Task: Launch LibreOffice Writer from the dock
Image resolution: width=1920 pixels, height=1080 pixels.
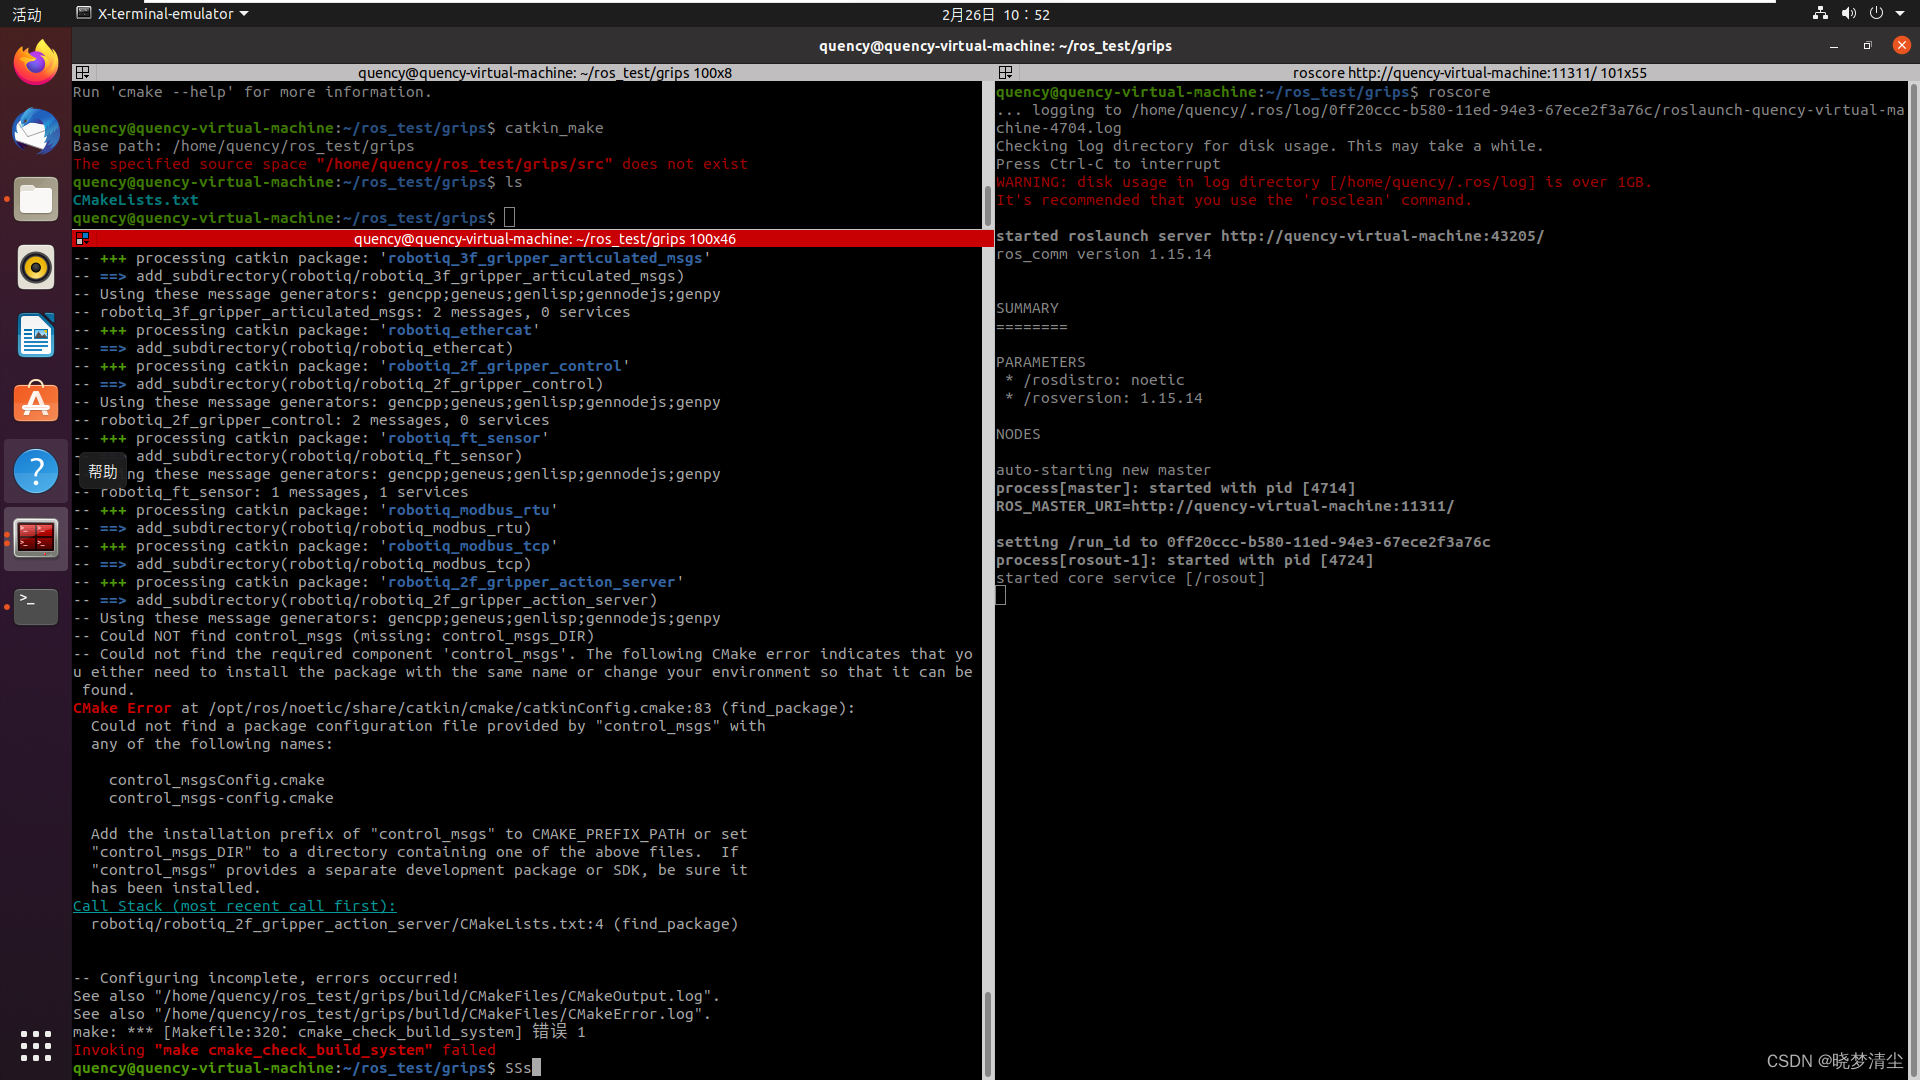Action: (36, 335)
